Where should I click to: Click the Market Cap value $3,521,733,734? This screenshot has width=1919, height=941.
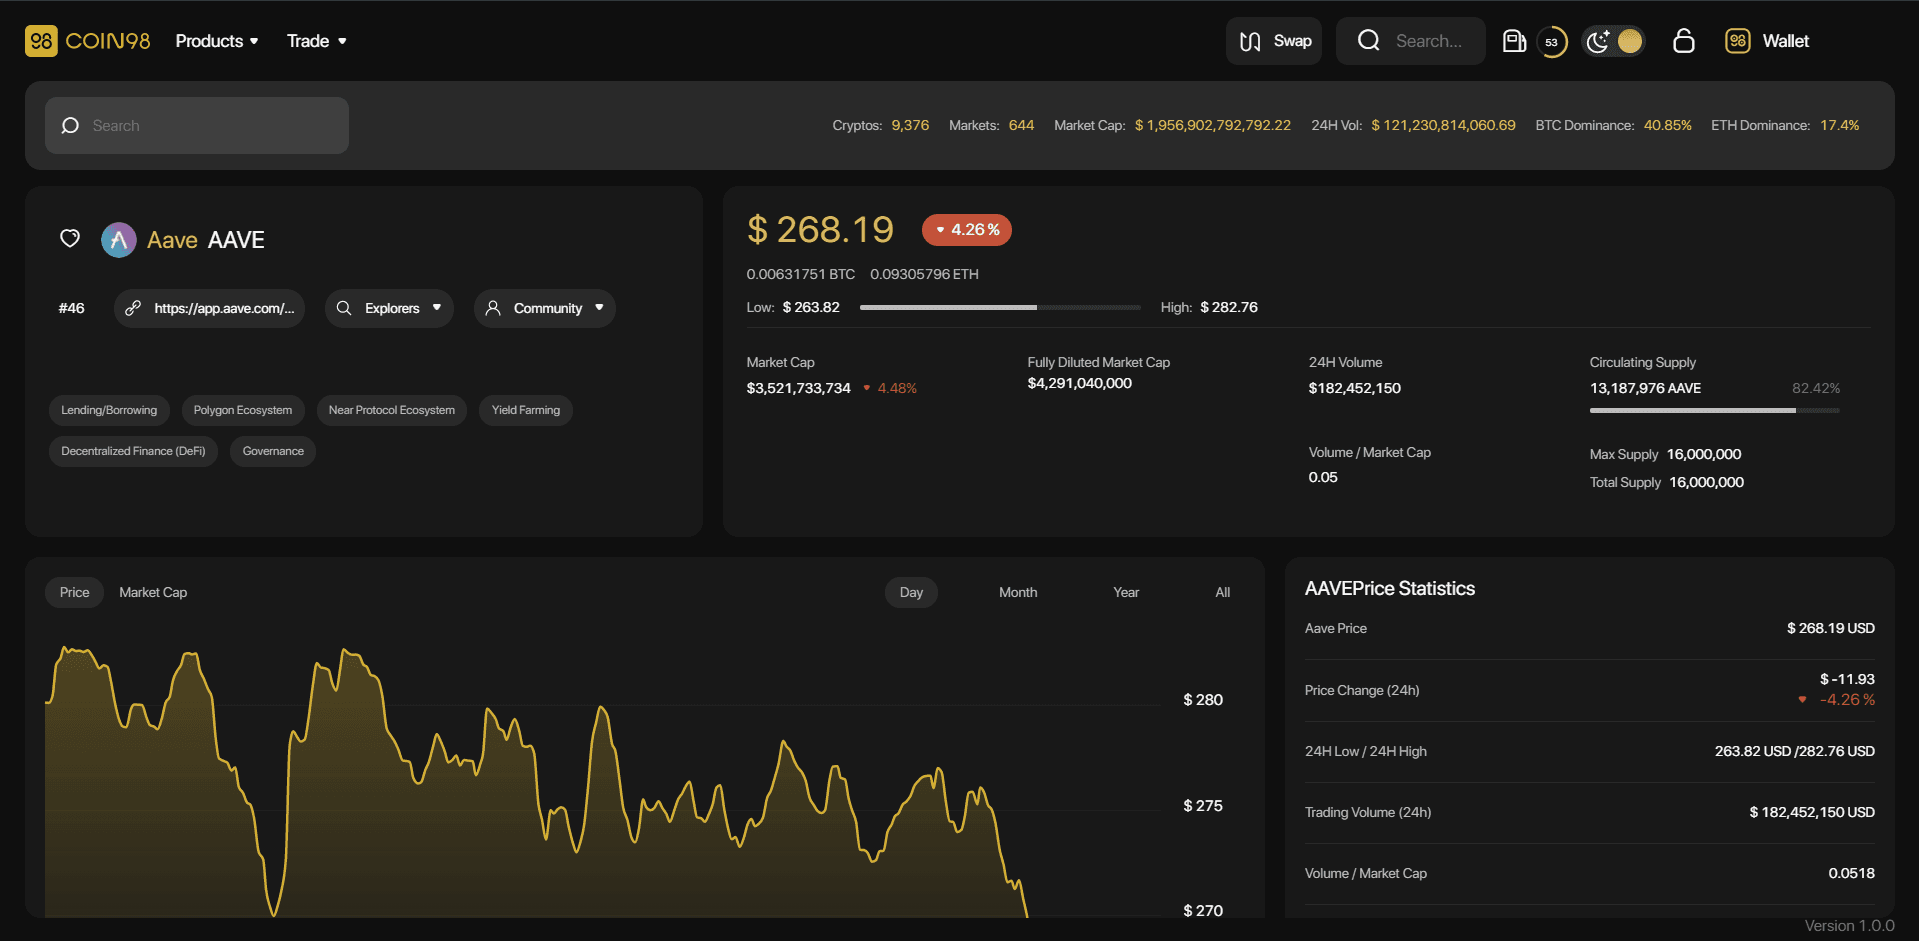(798, 388)
